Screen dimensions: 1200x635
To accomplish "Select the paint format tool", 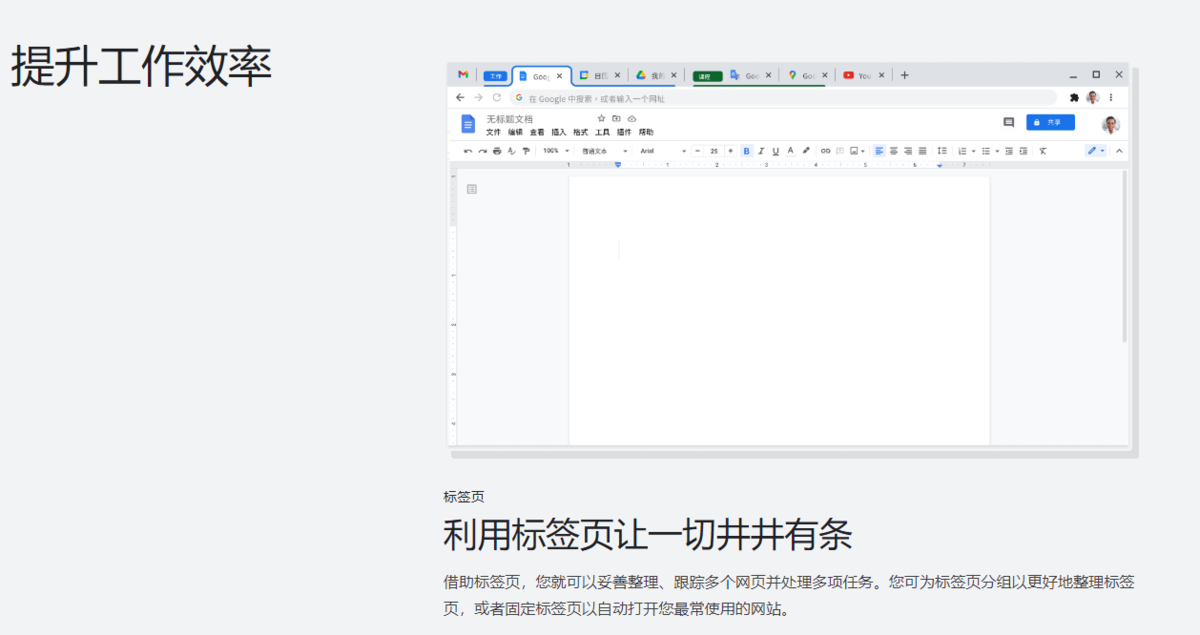I will [x=526, y=151].
